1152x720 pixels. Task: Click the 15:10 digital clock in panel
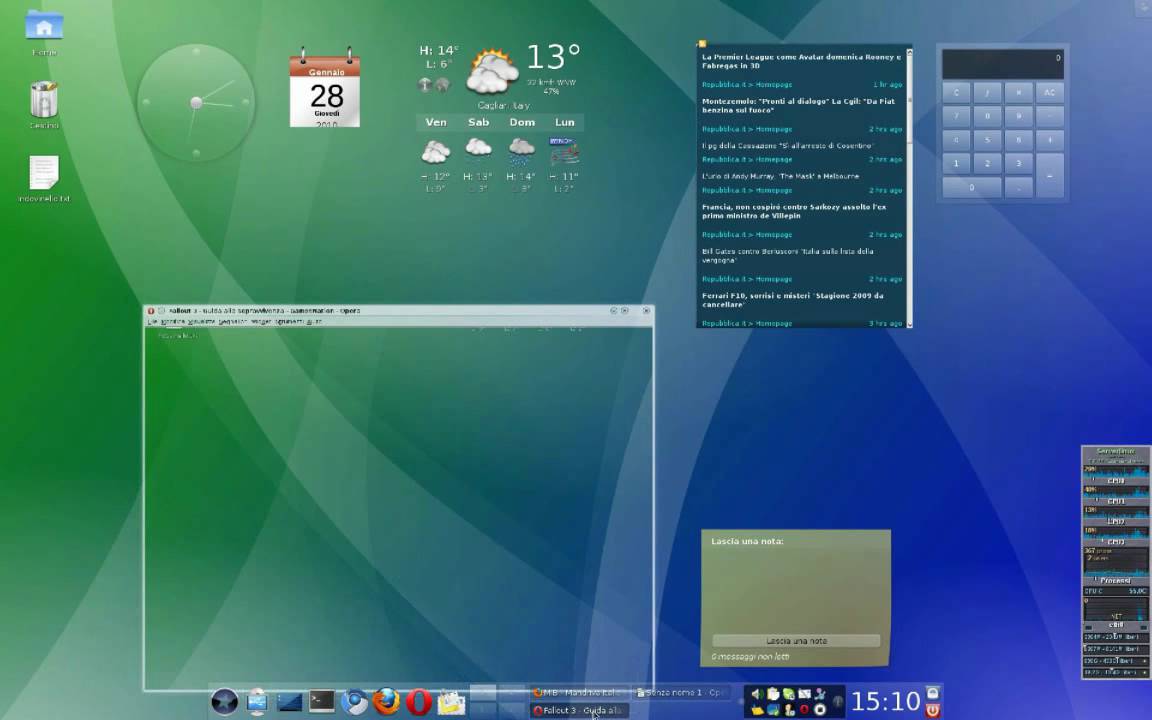(885, 702)
